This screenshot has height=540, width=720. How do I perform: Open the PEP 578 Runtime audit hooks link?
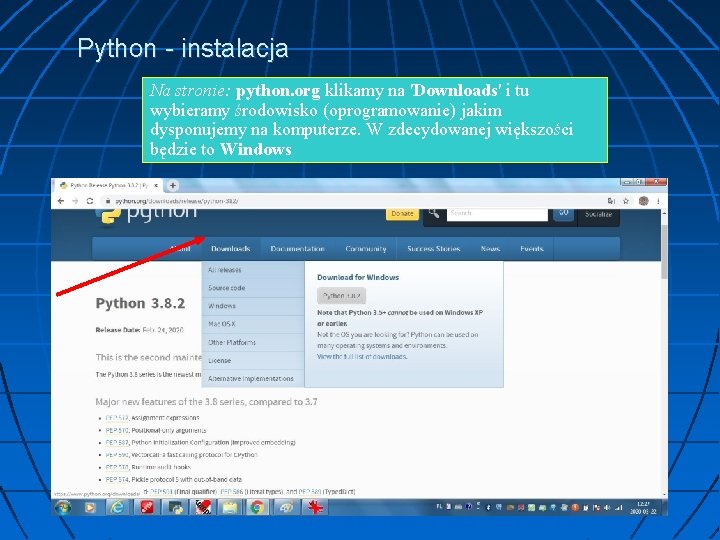[x=117, y=467]
